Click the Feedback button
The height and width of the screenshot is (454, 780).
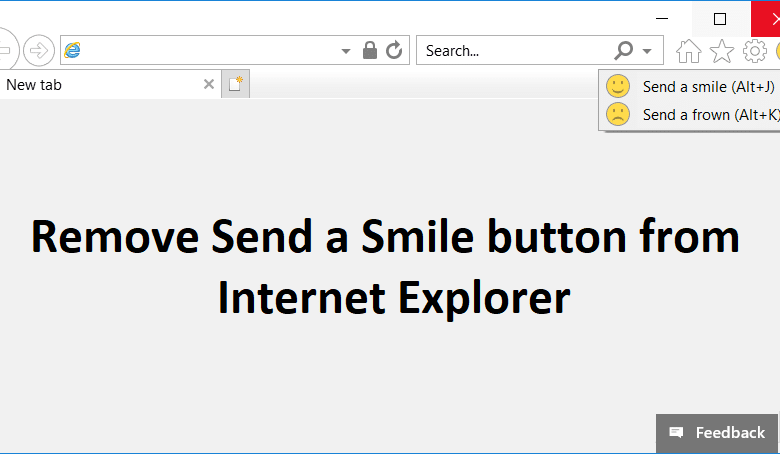[716, 433]
